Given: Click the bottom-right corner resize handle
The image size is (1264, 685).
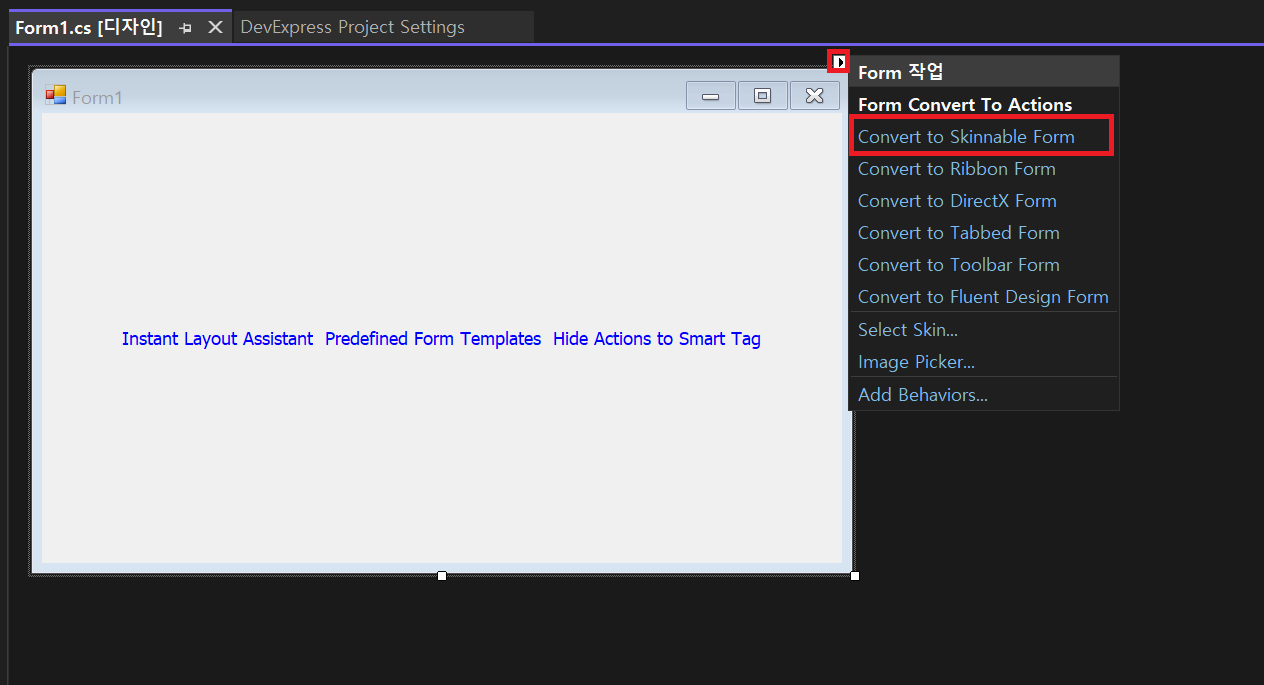Looking at the screenshot, I should (x=855, y=575).
